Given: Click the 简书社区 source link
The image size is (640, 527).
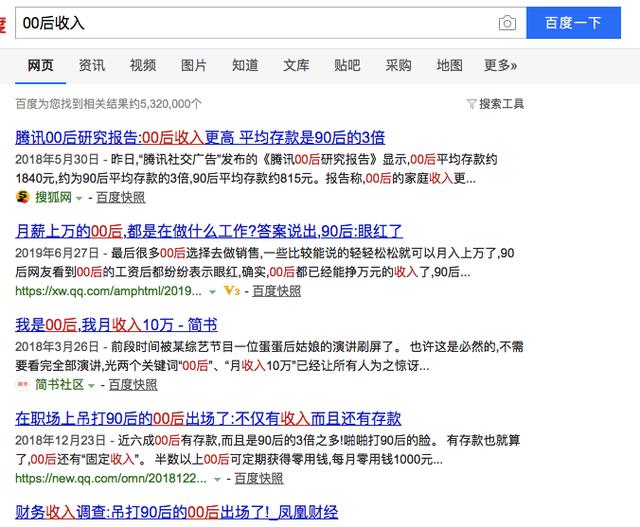Looking at the screenshot, I should point(60,385).
